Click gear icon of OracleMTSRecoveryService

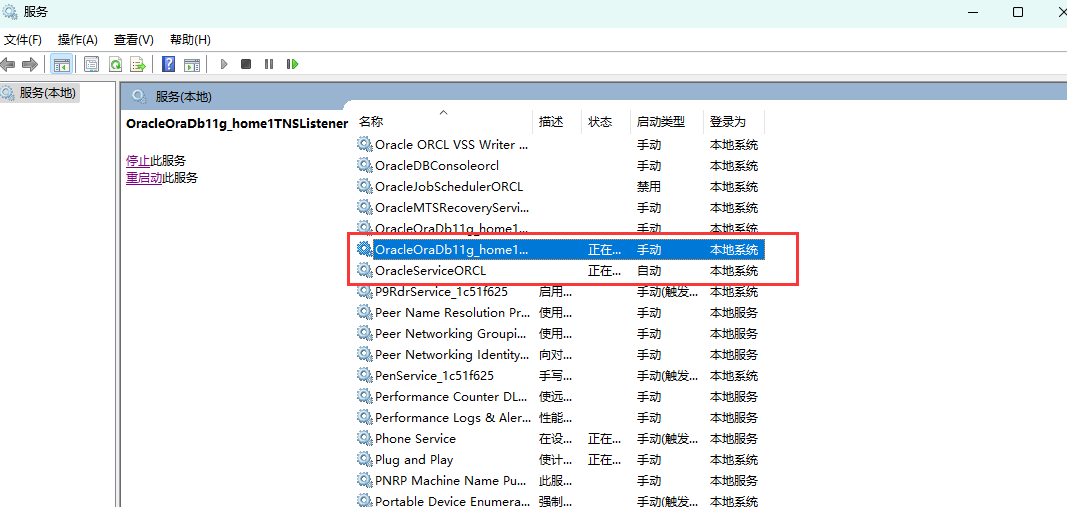pyautogui.click(x=365, y=208)
